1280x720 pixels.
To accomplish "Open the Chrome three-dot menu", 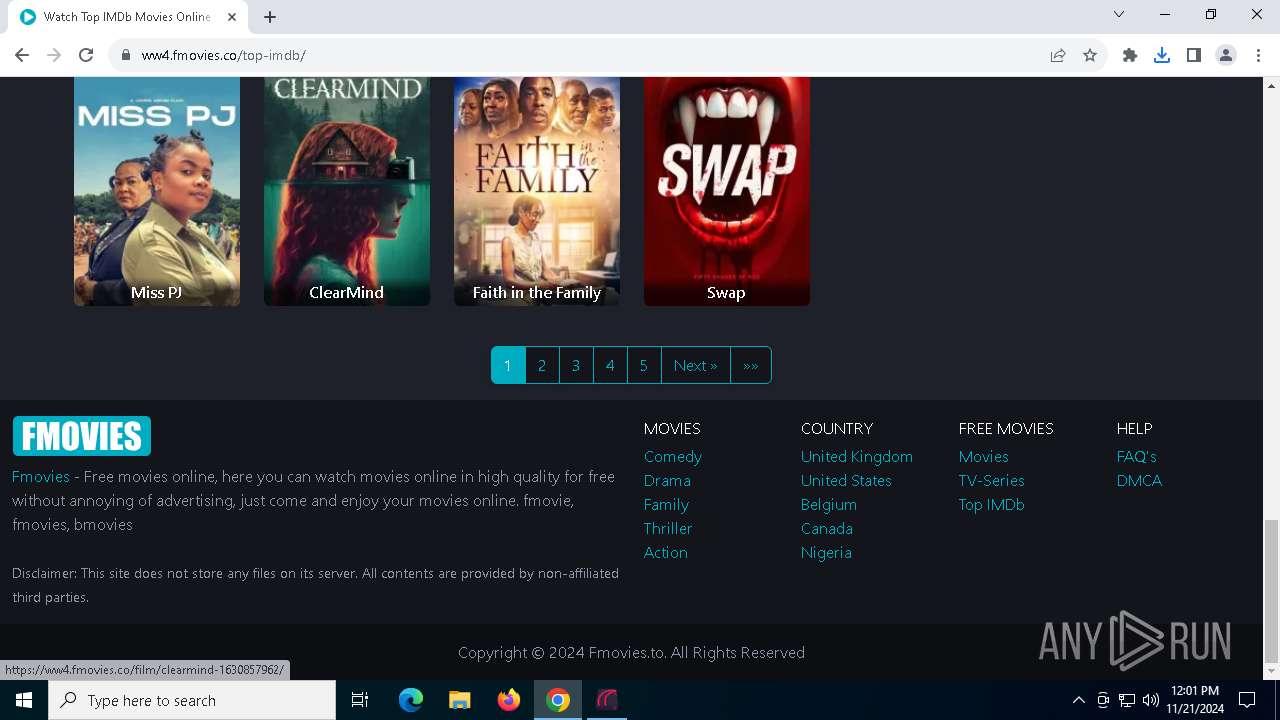I will click(1258, 55).
